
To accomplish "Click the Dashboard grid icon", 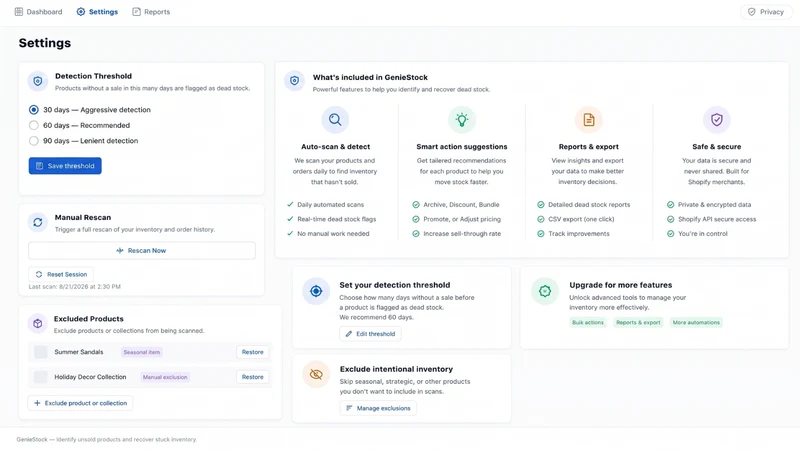I will point(19,12).
